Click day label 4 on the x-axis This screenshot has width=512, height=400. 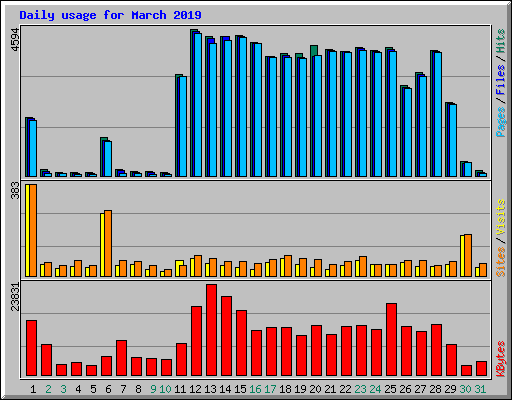tap(78, 389)
